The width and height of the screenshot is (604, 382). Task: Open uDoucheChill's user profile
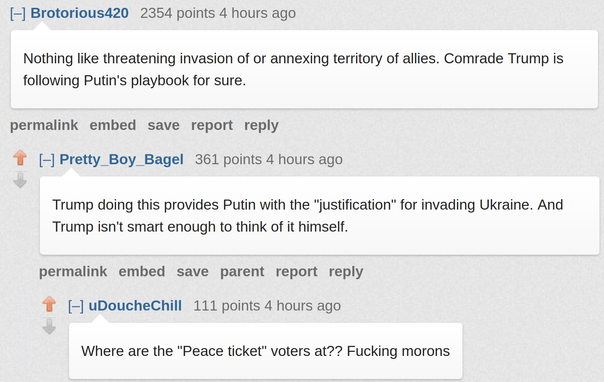click(x=135, y=306)
